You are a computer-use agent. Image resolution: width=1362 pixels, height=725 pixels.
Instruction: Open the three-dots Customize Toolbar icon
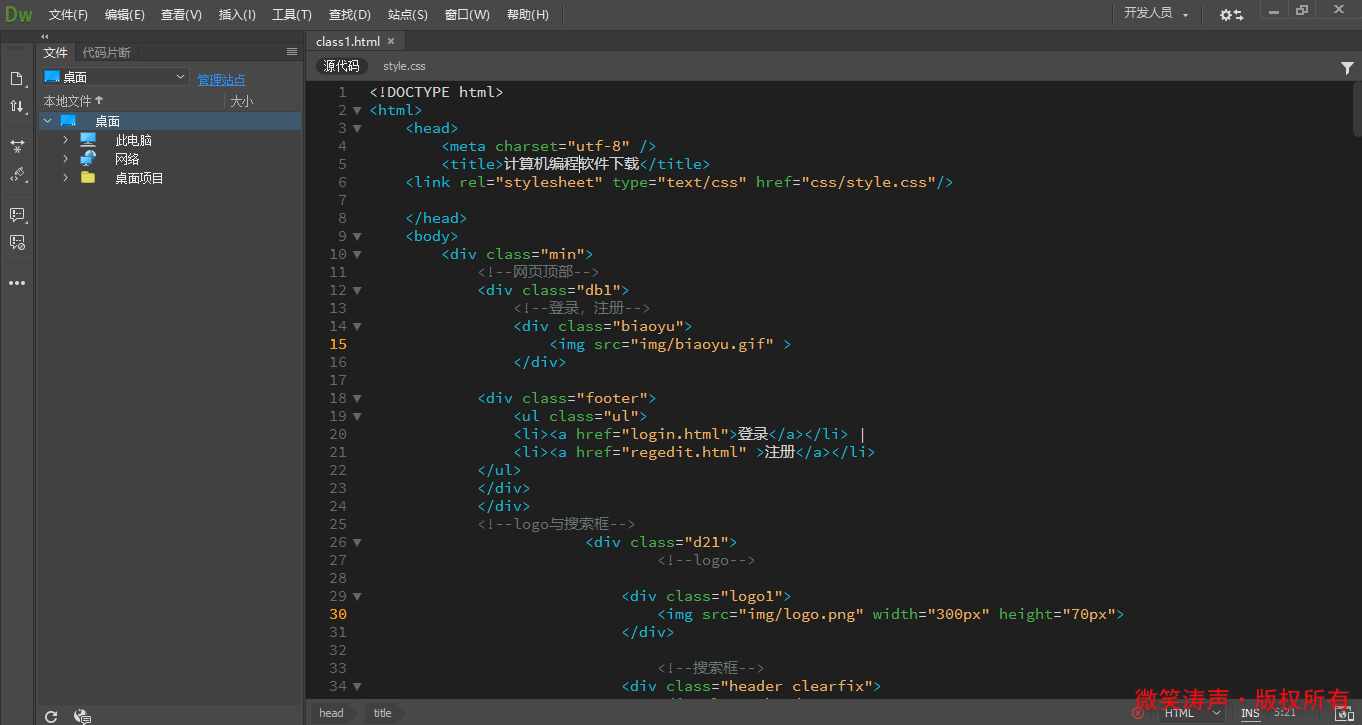16,283
